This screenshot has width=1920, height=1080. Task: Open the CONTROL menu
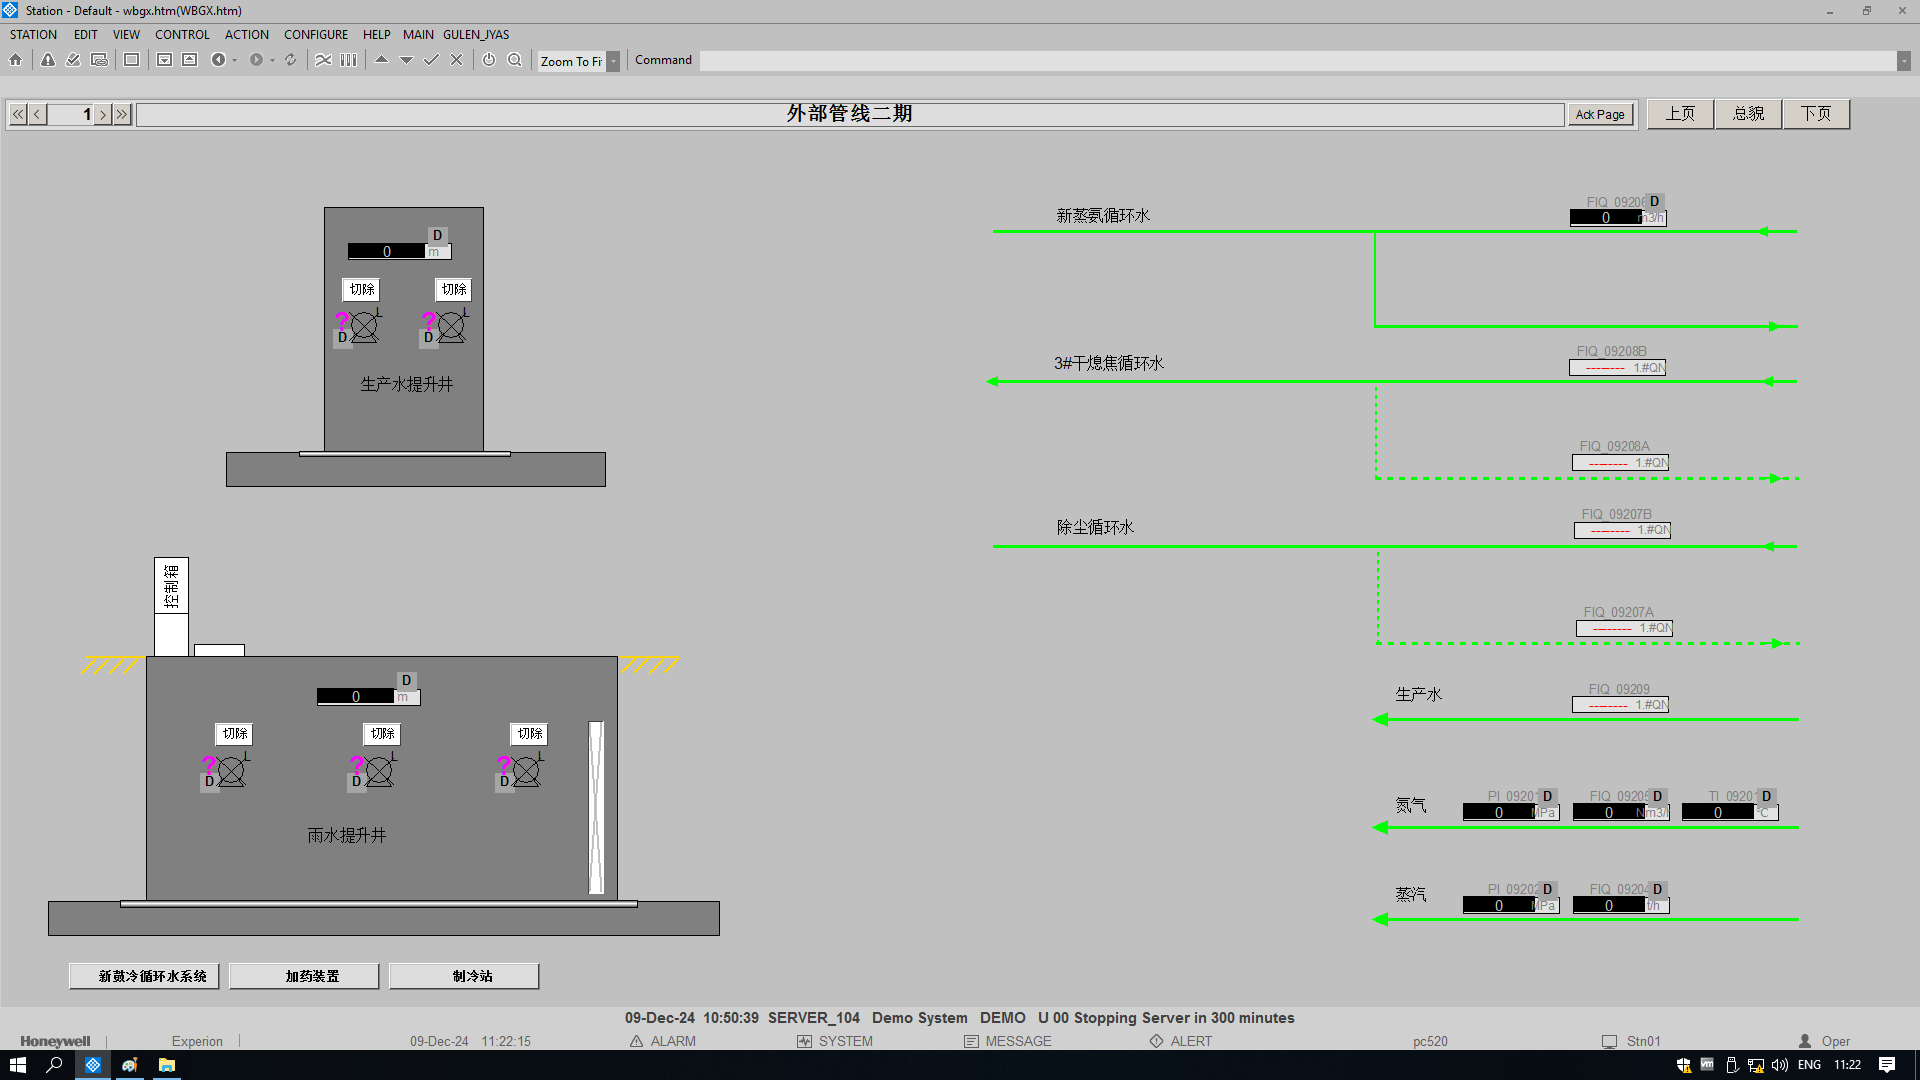point(182,34)
